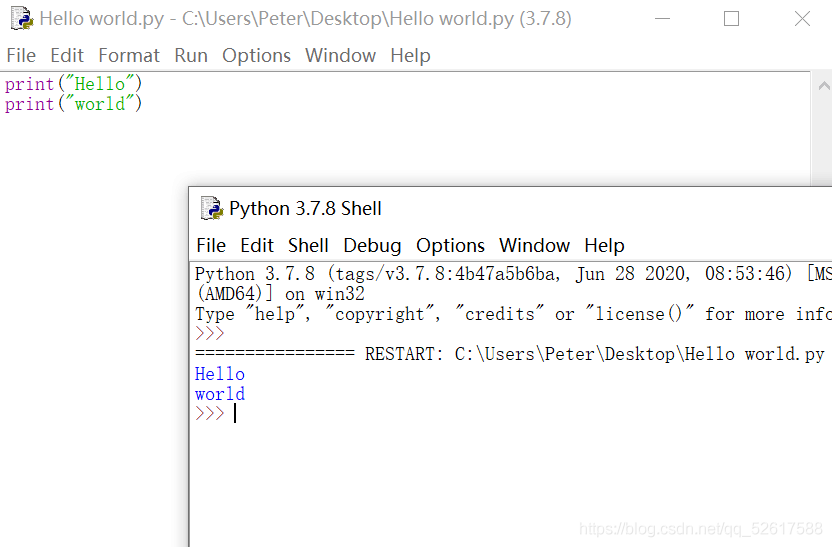The image size is (832, 547).
Task: Click the editor scrollbar up arrow
Action: (824, 86)
